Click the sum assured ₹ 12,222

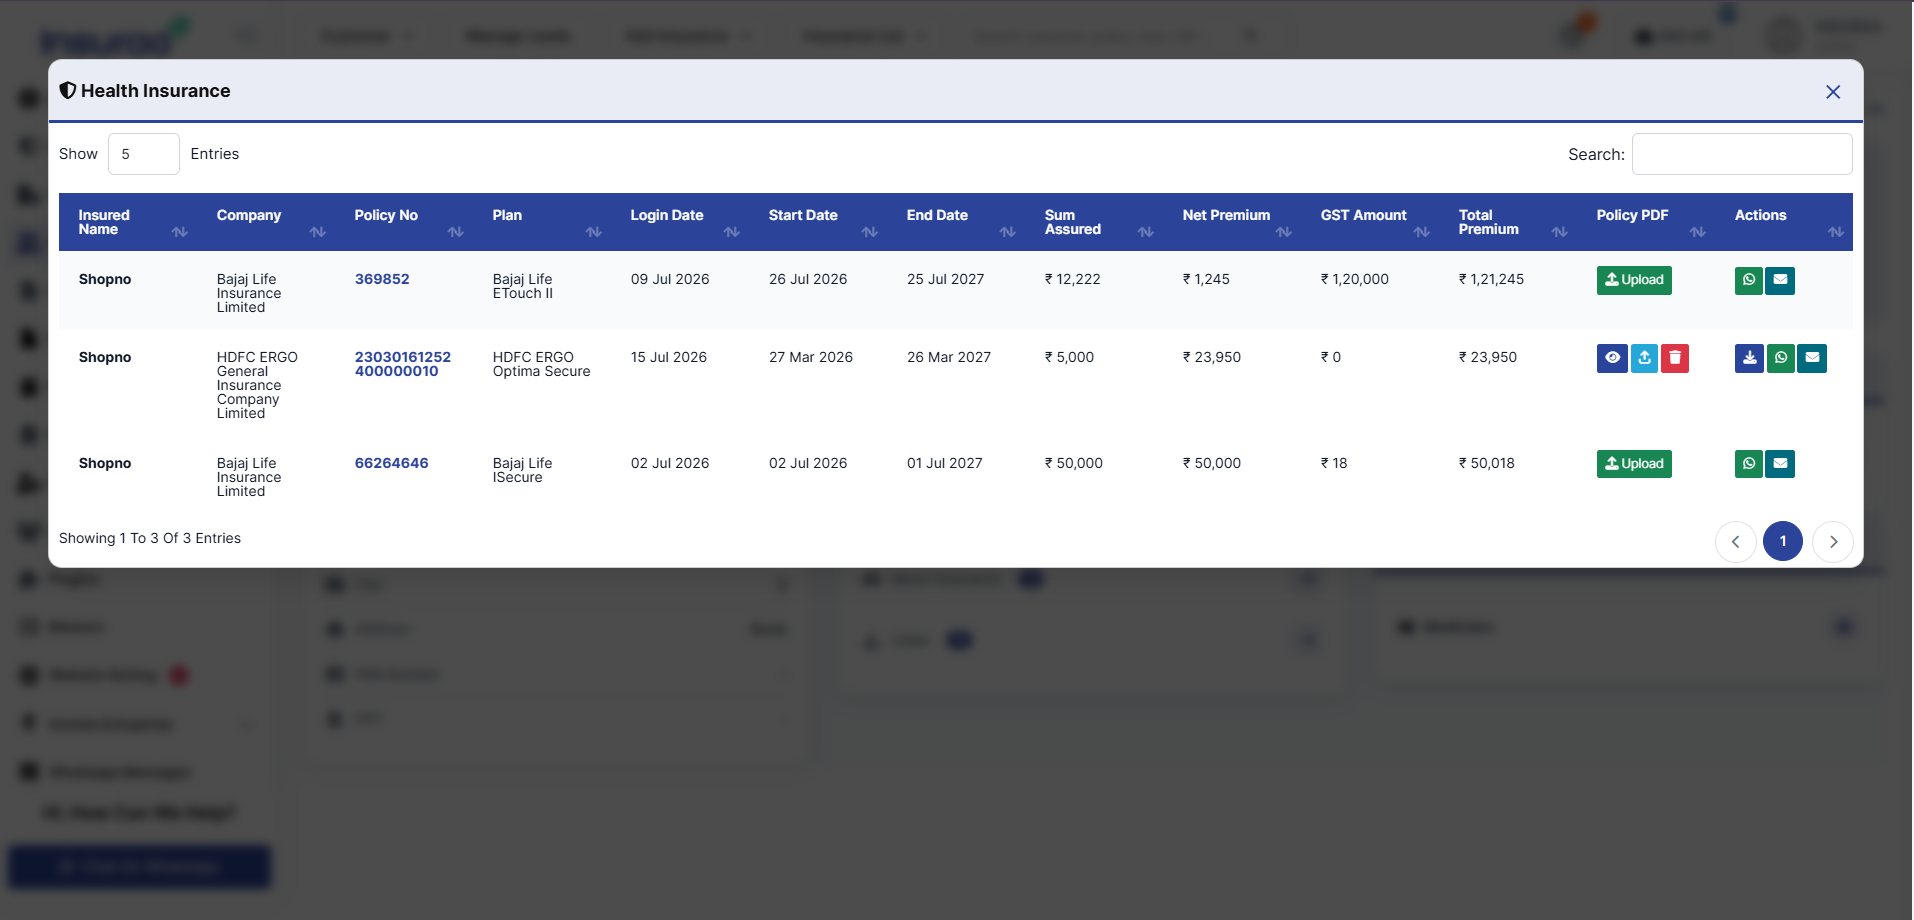tap(1073, 279)
